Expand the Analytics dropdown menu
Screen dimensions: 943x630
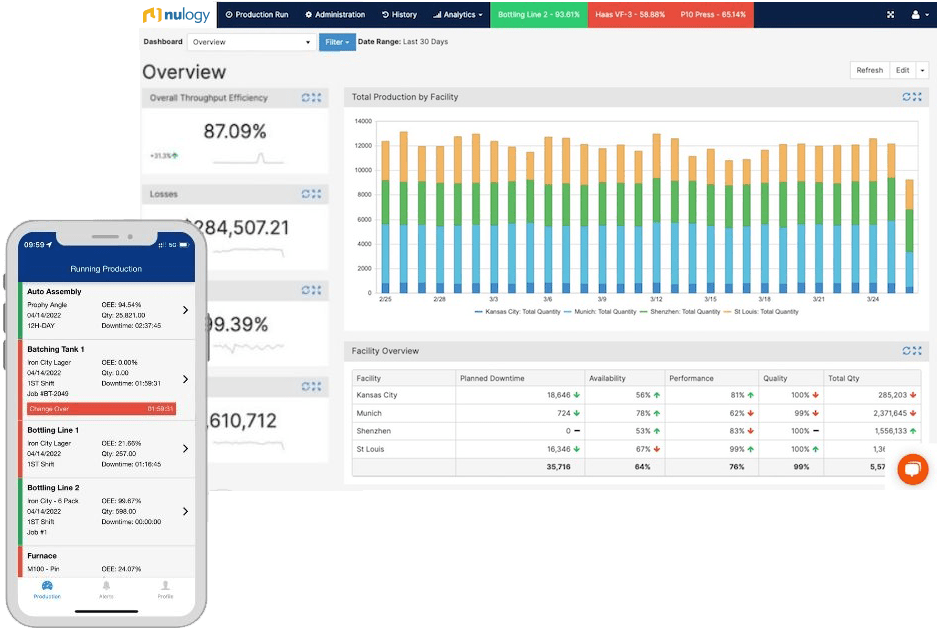458,14
